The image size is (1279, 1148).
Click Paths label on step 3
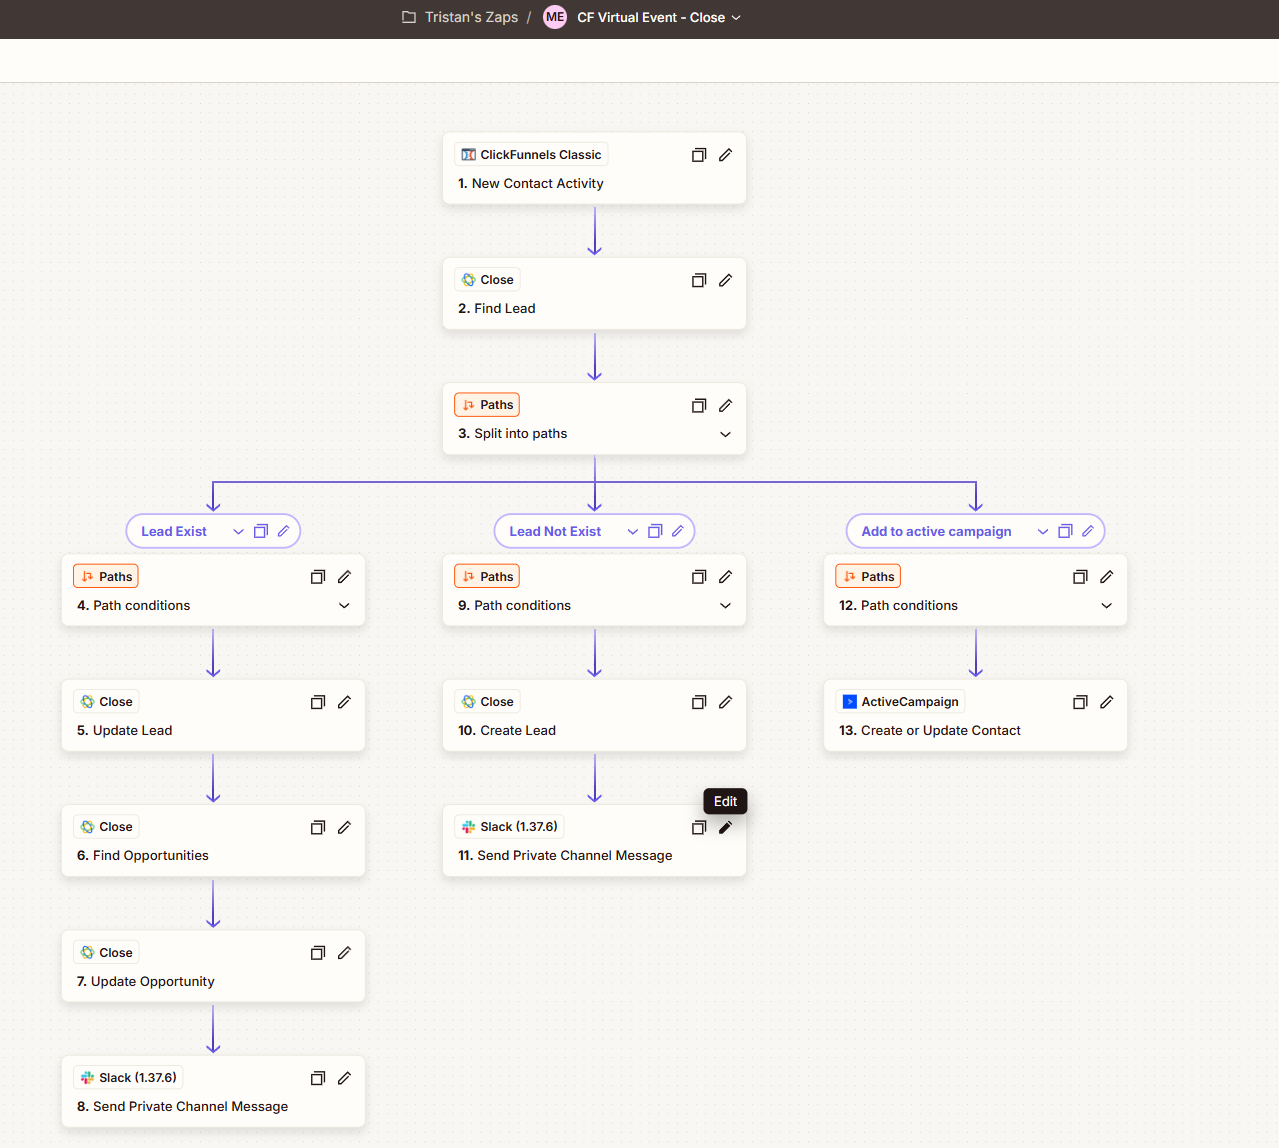click(487, 405)
